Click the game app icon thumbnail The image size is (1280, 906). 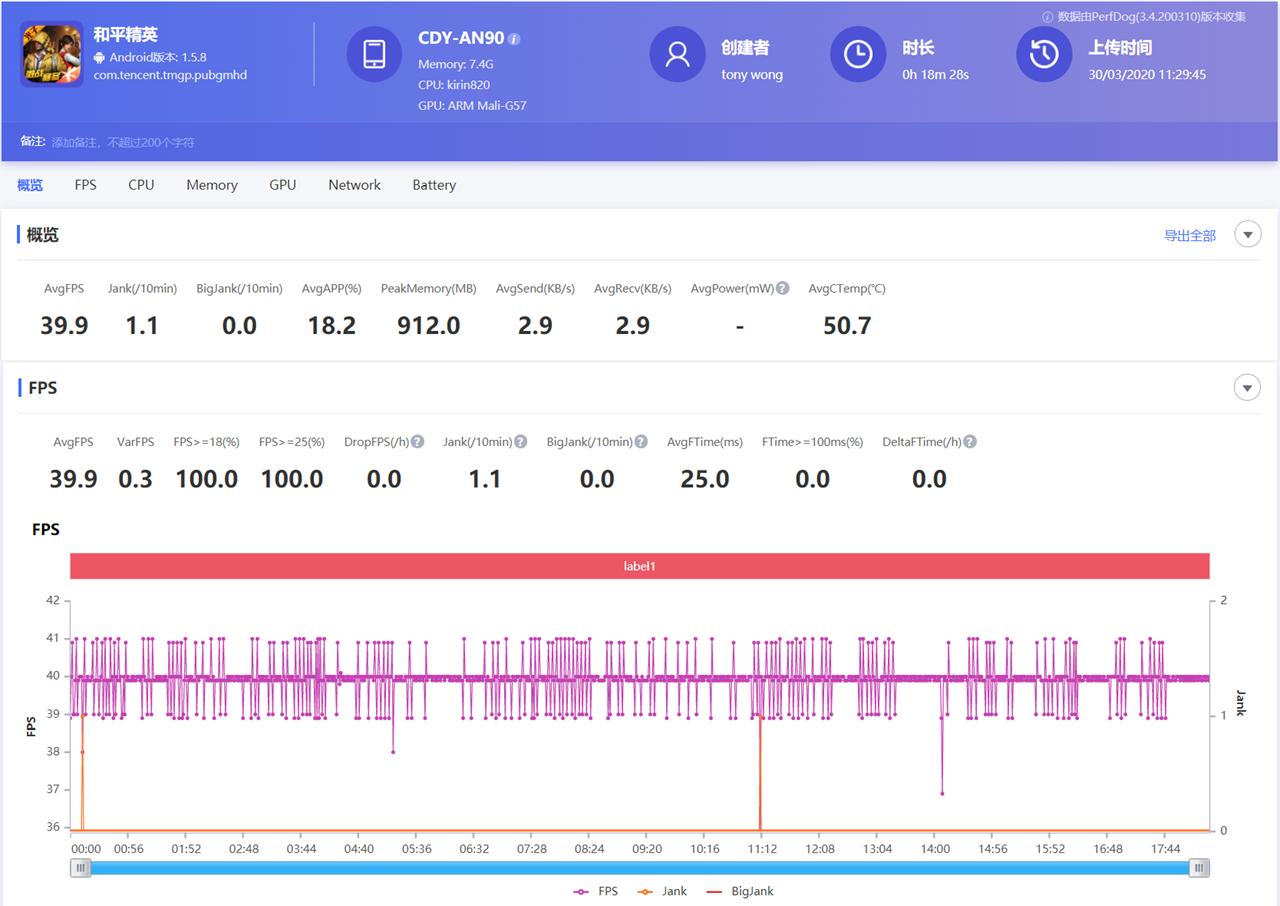point(52,54)
